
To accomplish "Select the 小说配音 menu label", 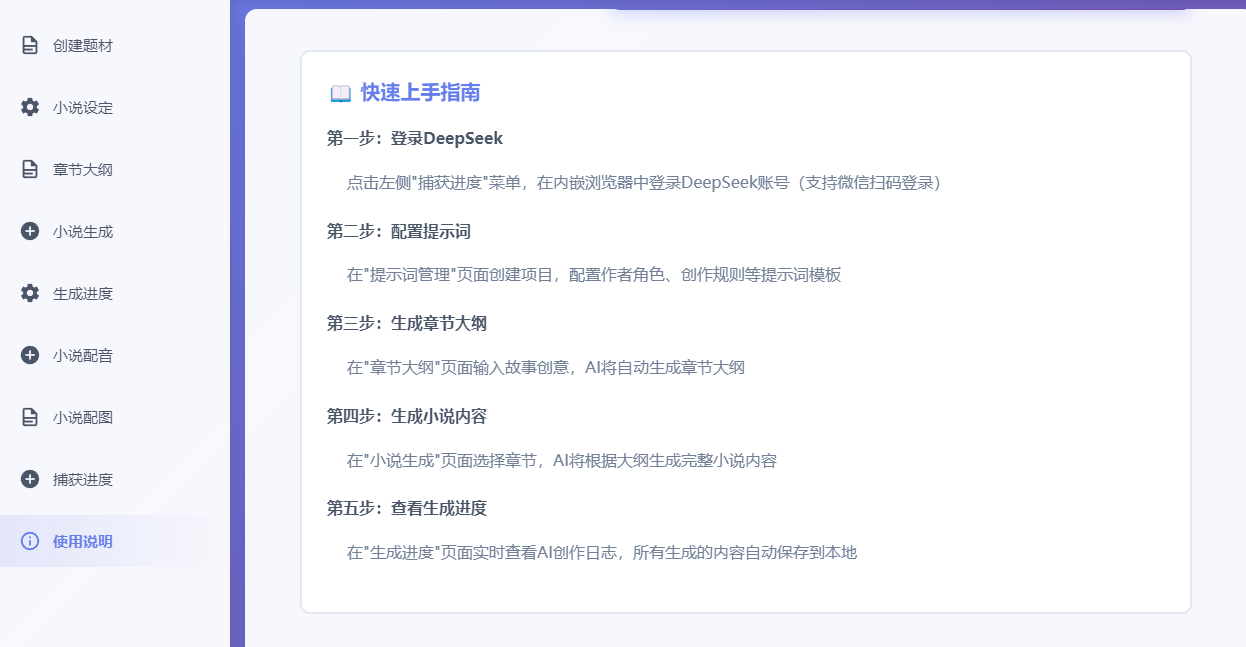I will [x=83, y=355].
